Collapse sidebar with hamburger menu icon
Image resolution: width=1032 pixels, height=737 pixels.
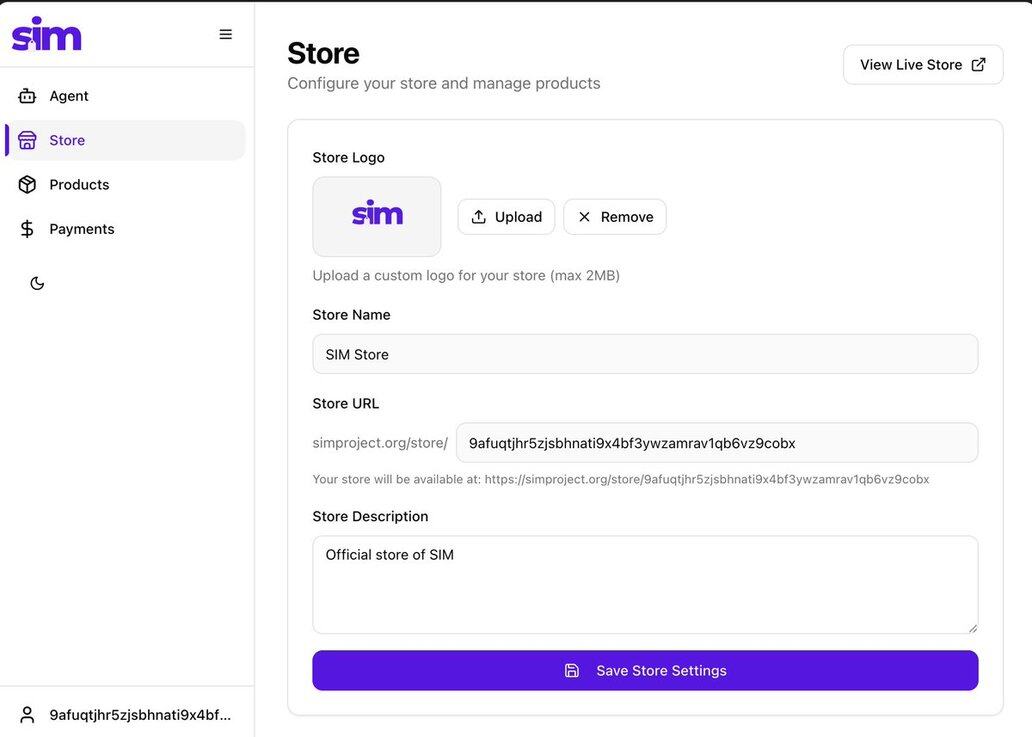[226, 34]
